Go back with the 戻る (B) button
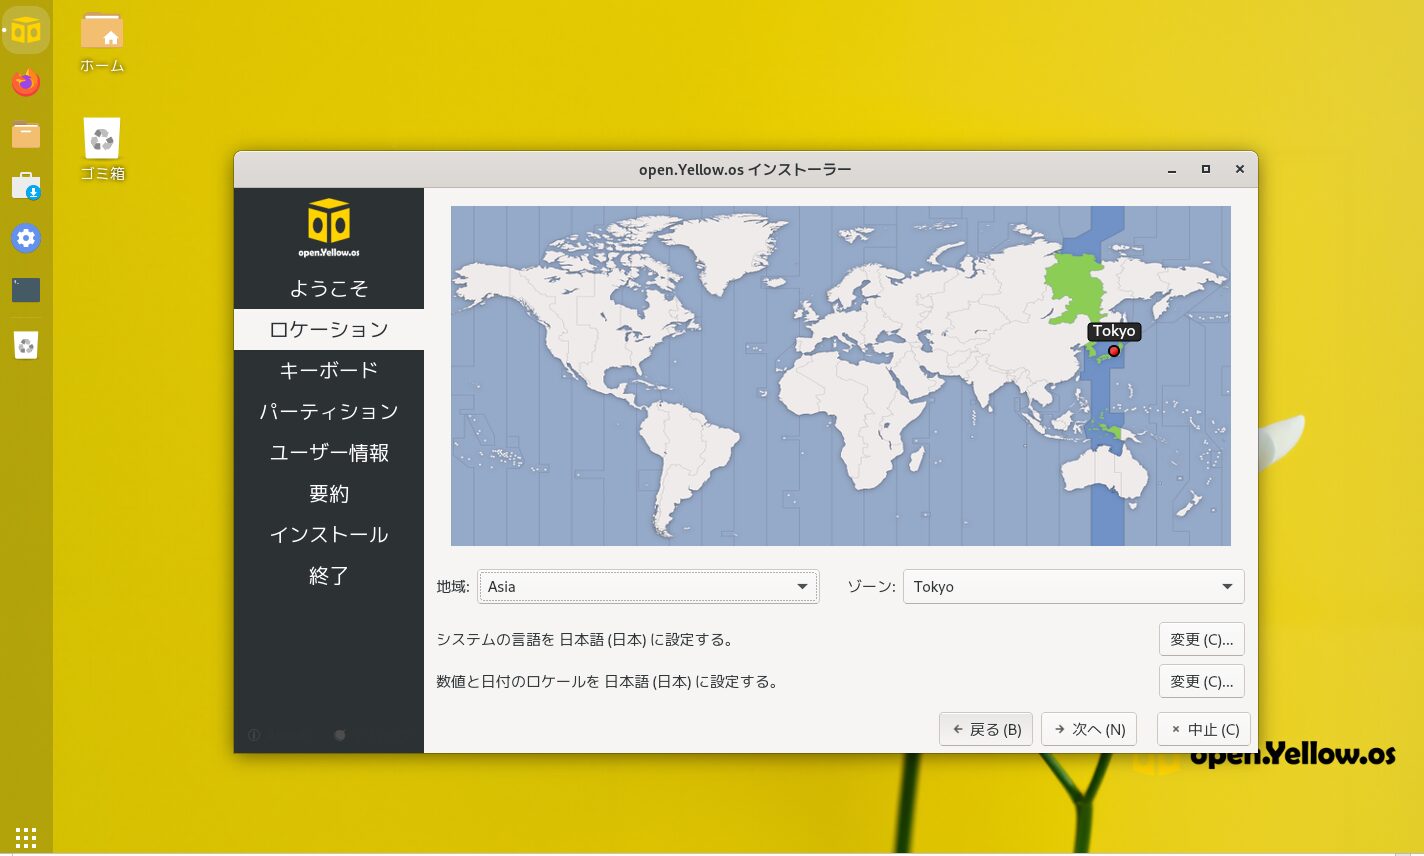1424x856 pixels. [986, 730]
